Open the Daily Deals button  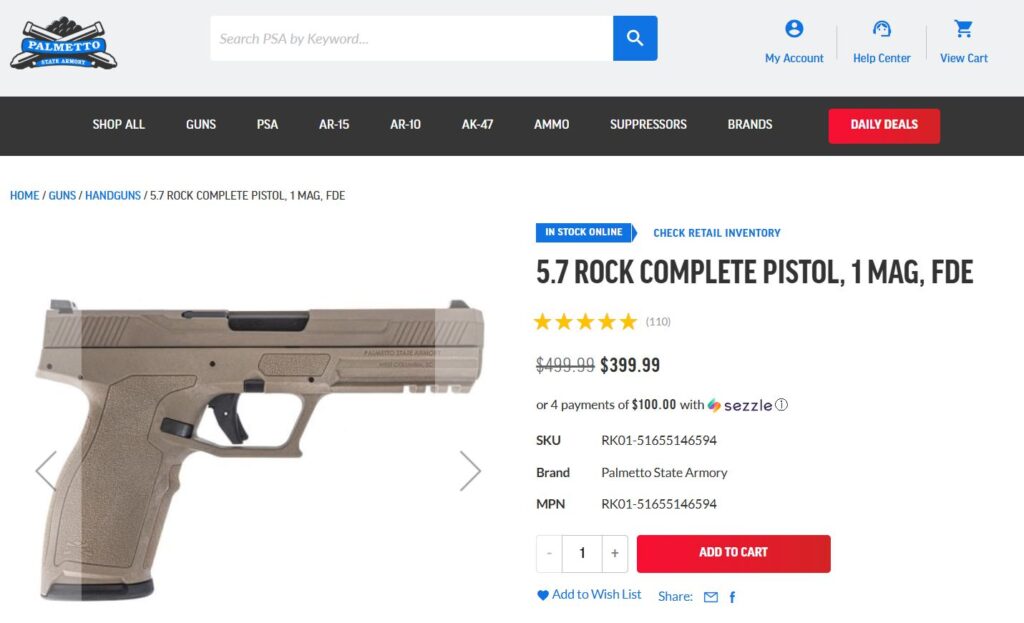pos(884,125)
